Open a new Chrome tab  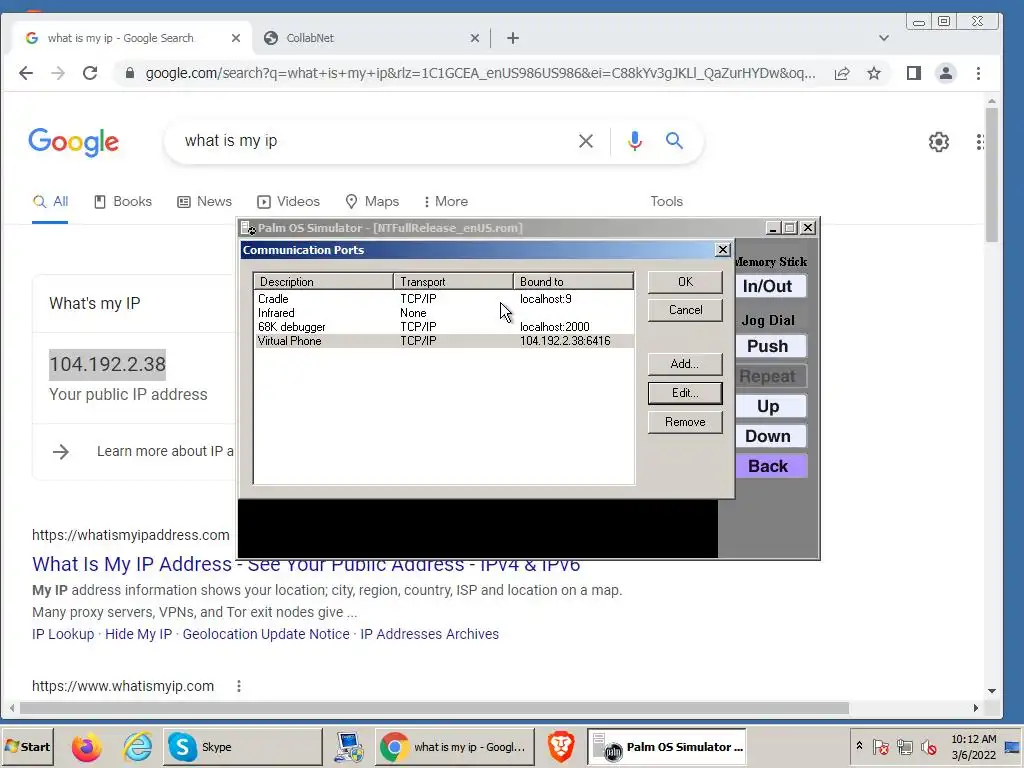(x=513, y=39)
